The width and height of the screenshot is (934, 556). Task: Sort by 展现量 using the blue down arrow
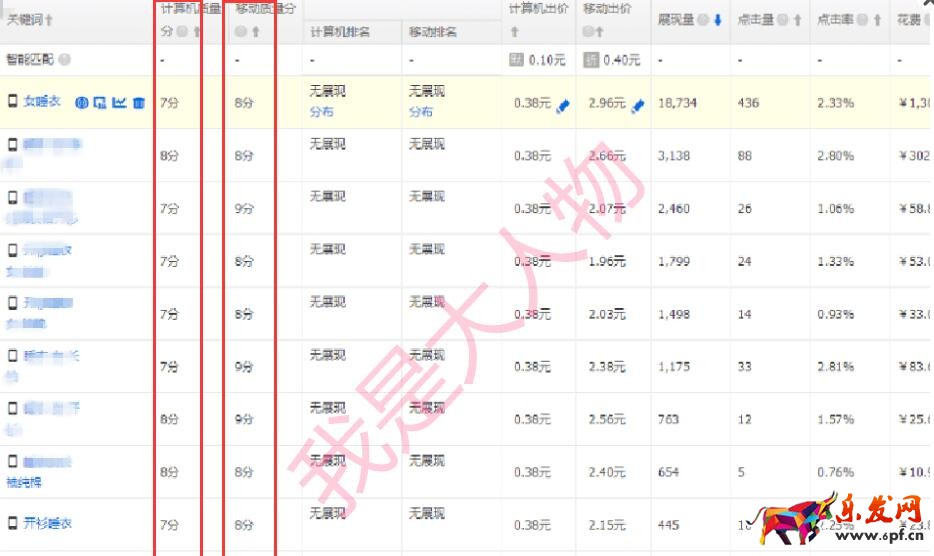click(718, 20)
